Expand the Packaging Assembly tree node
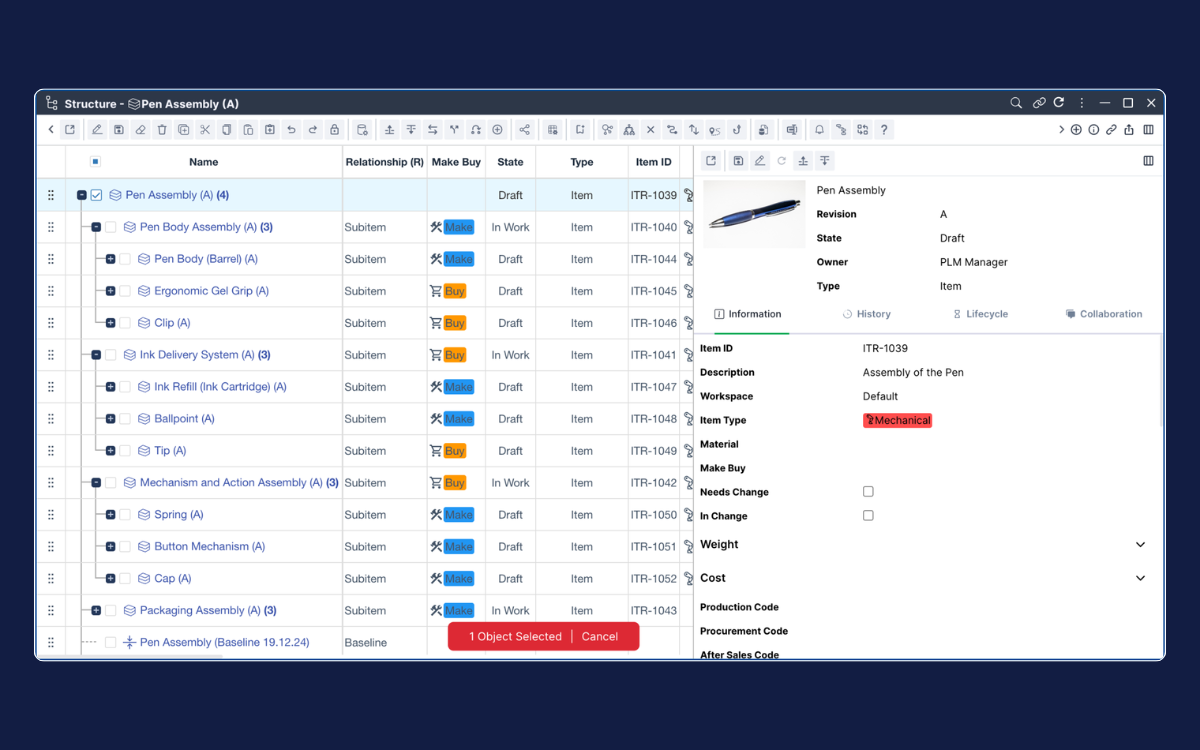Image resolution: width=1200 pixels, height=750 pixels. [x=96, y=611]
